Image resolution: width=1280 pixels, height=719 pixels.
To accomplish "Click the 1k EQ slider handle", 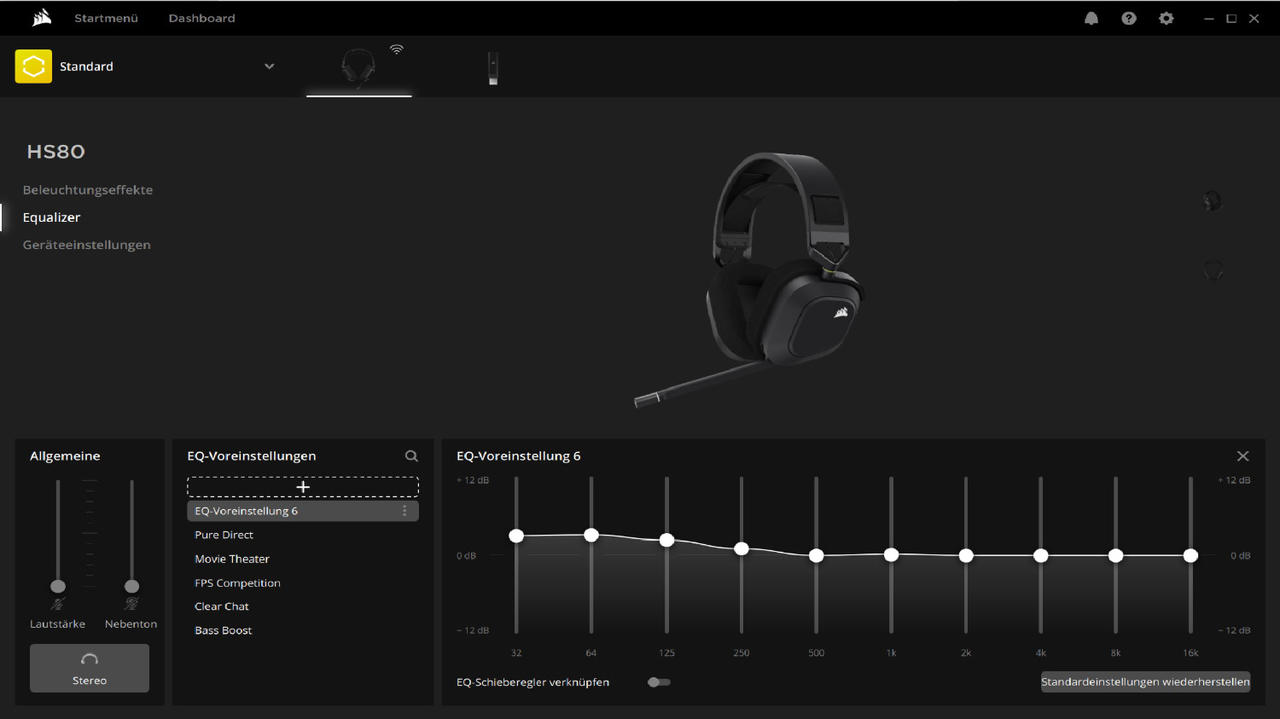I will (891, 554).
